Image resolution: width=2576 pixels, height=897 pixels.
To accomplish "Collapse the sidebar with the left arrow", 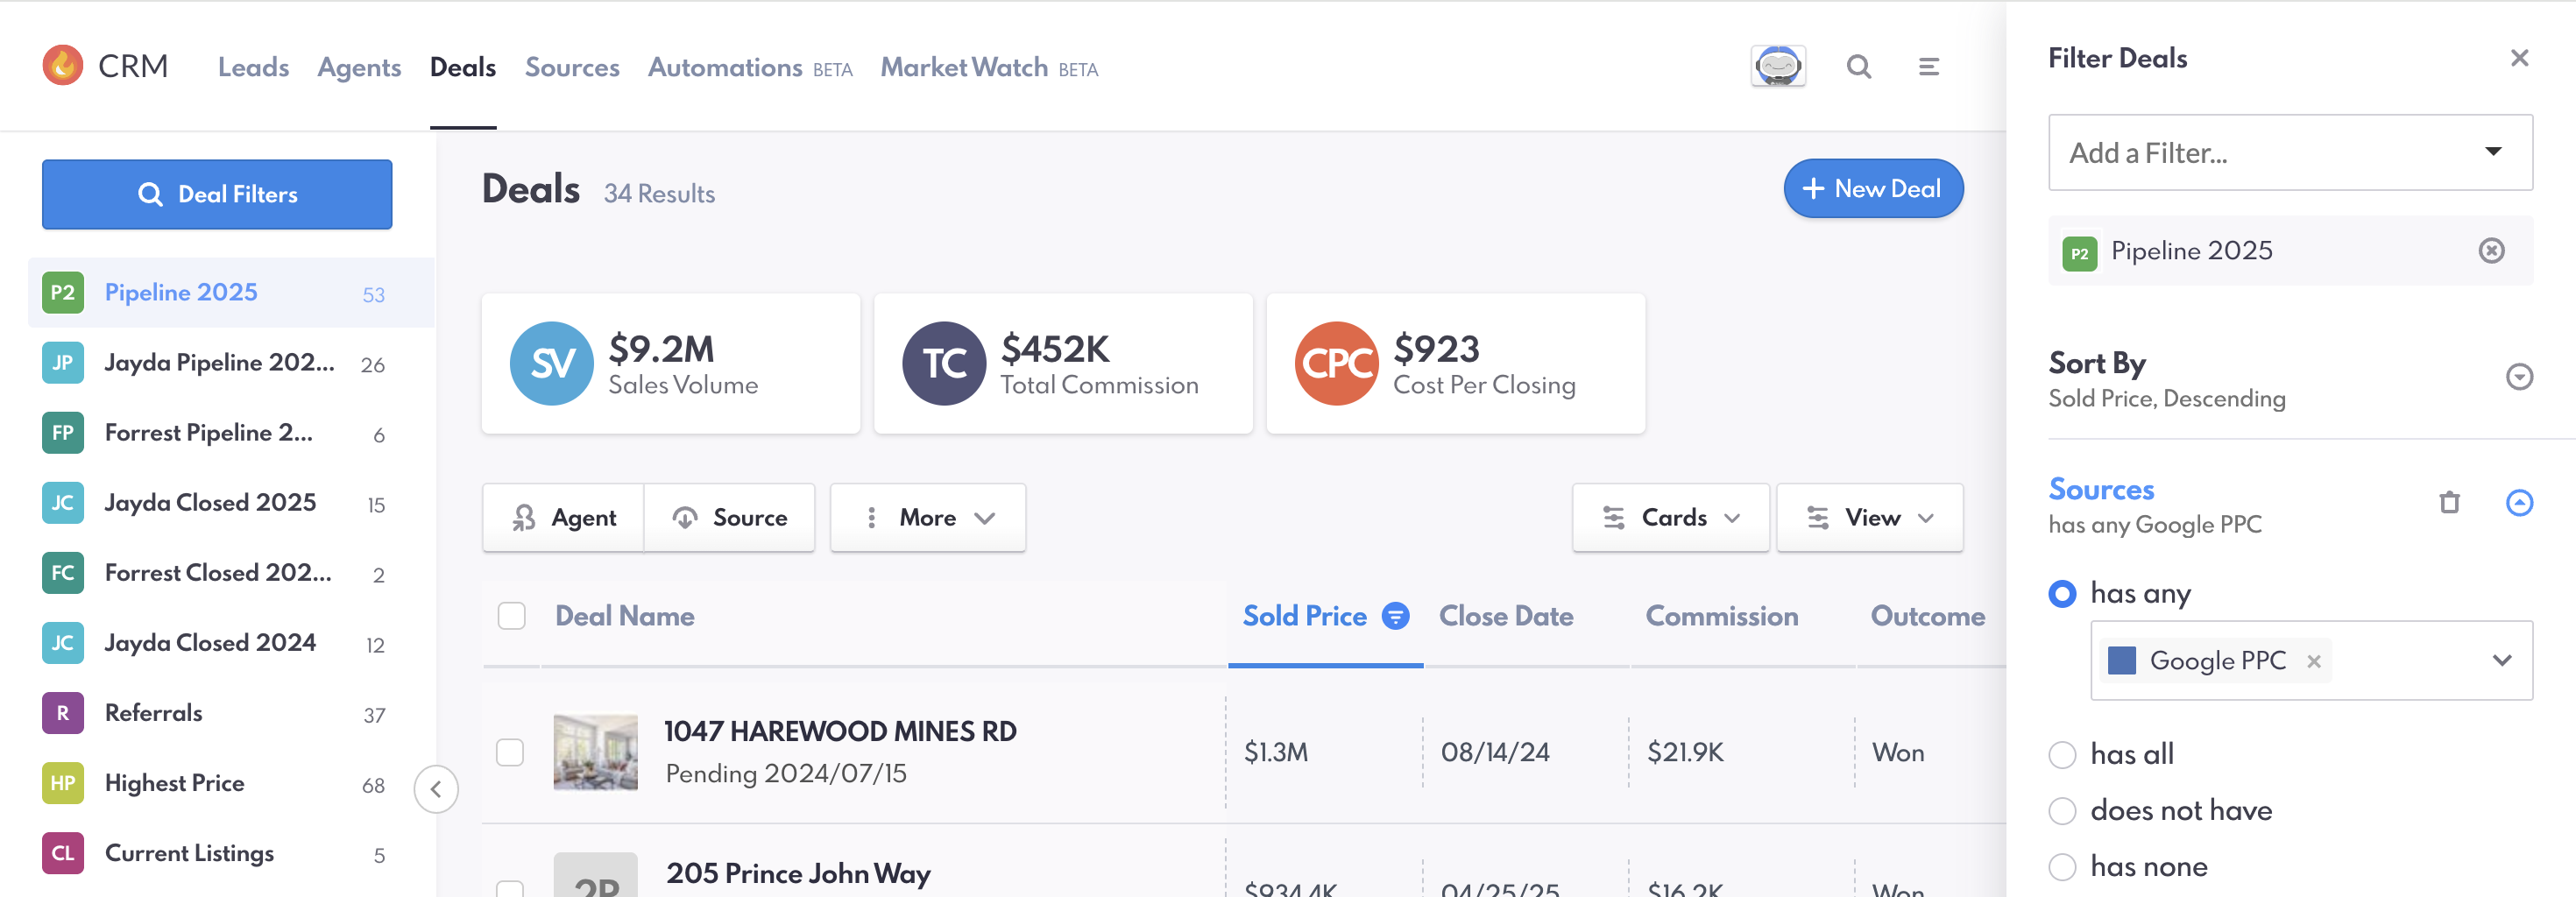I will pyautogui.click(x=436, y=789).
